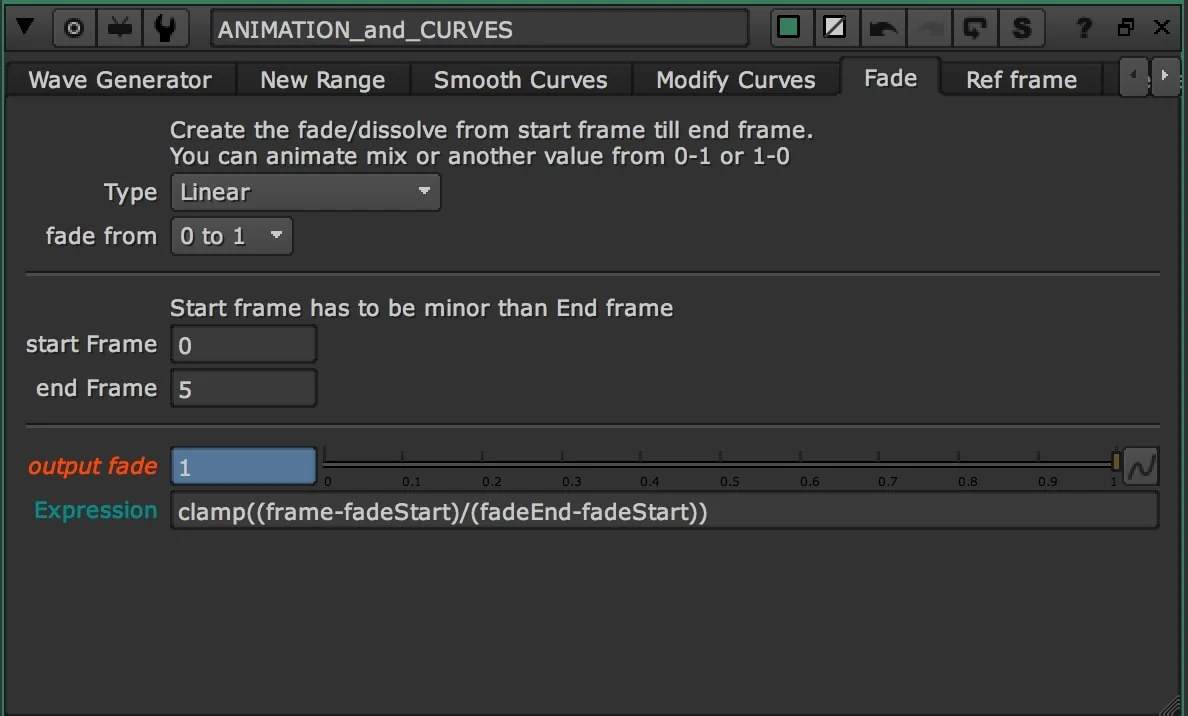Image resolution: width=1188 pixels, height=716 pixels.
Task: Open the S presets icon
Action: pos(1021,28)
